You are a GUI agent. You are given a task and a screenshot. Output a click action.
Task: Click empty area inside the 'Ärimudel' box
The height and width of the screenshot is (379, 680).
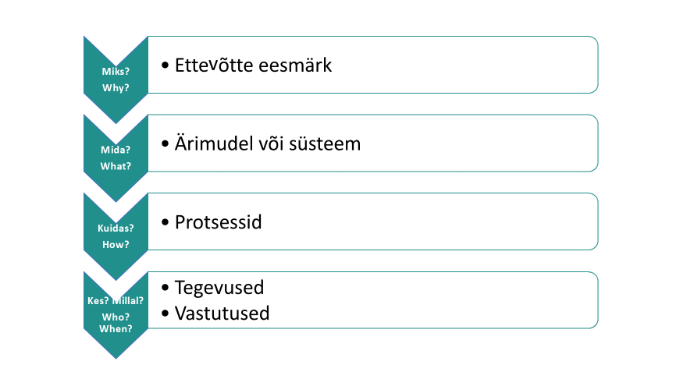pyautogui.click(x=477, y=143)
